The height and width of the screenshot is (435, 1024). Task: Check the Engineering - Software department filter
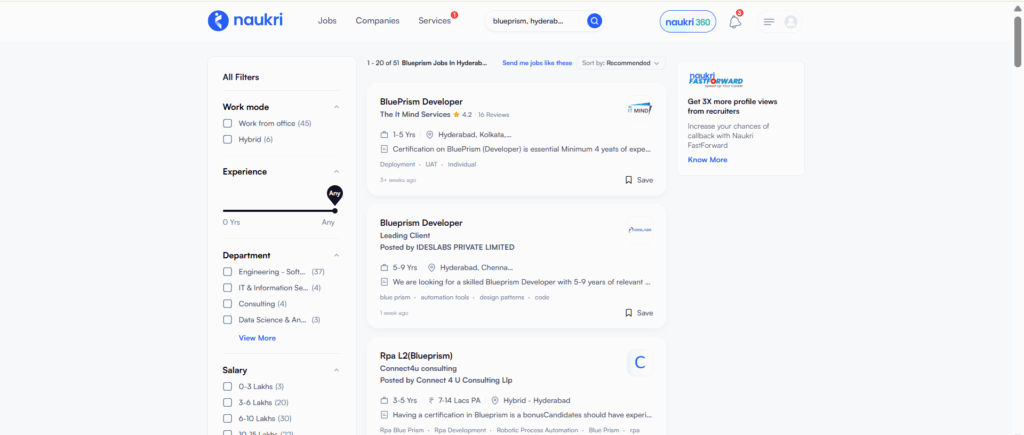pyautogui.click(x=227, y=272)
